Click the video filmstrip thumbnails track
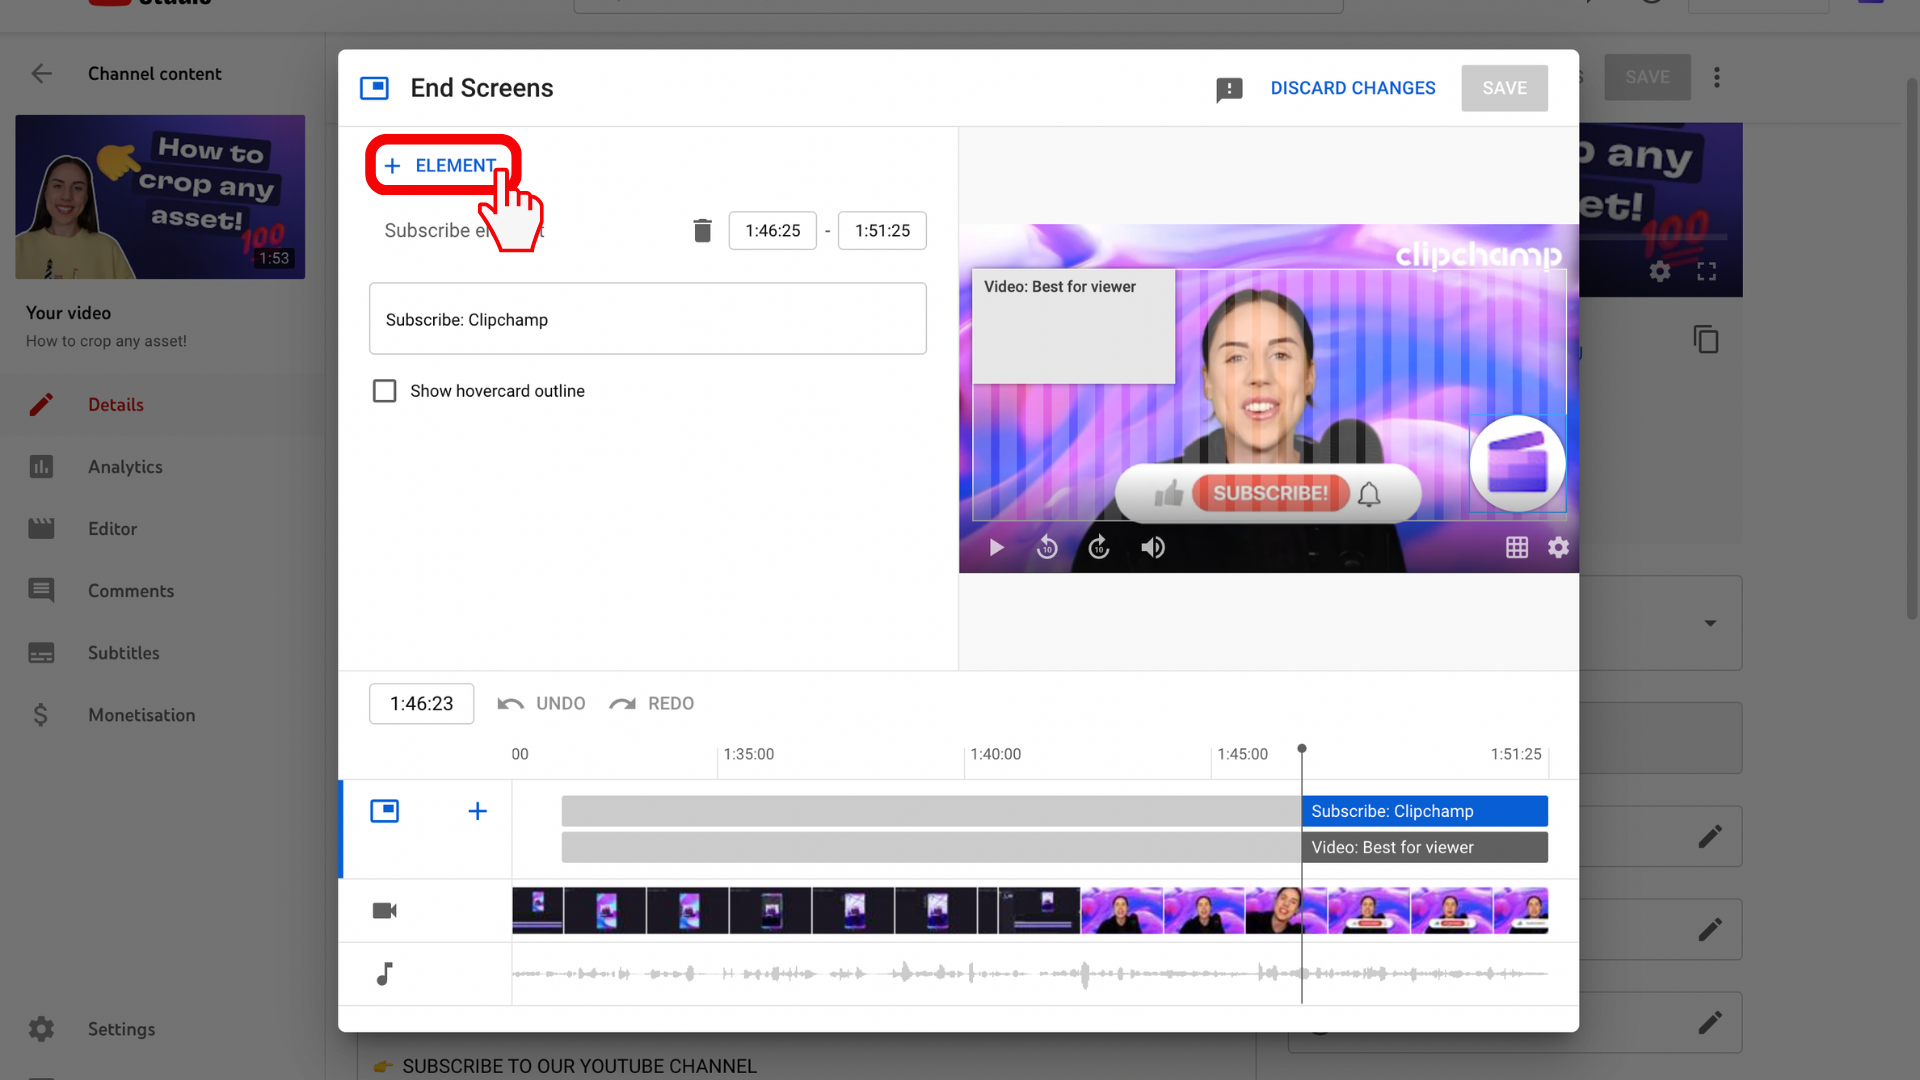 [1030, 910]
